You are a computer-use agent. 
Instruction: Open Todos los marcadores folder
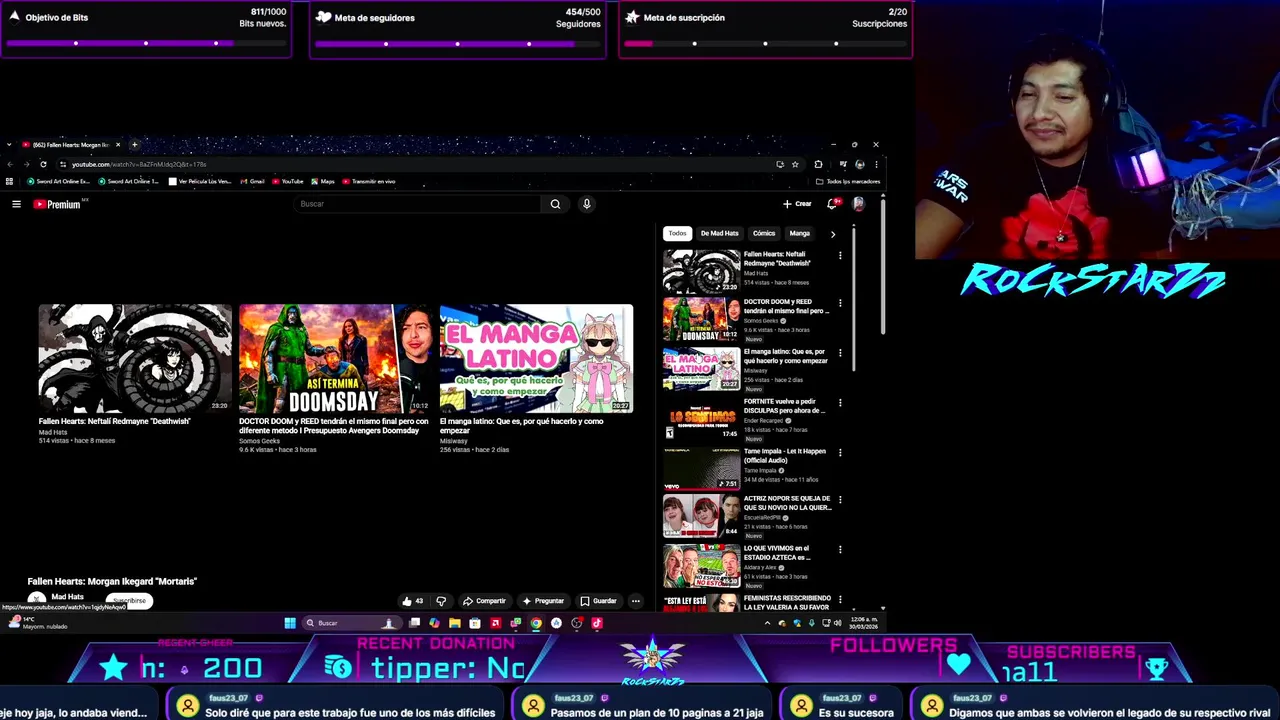[x=848, y=181]
